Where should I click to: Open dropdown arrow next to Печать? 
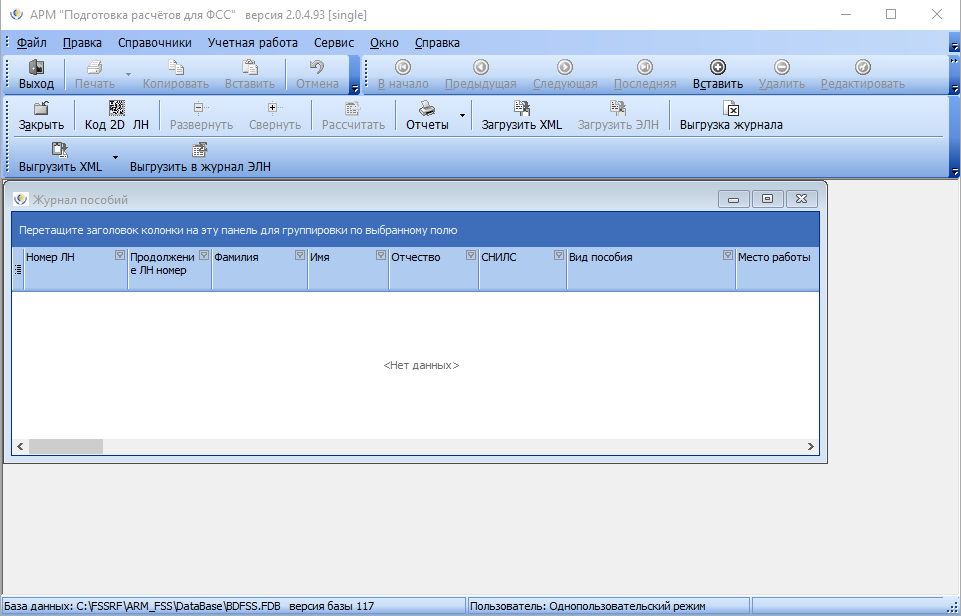[129, 75]
